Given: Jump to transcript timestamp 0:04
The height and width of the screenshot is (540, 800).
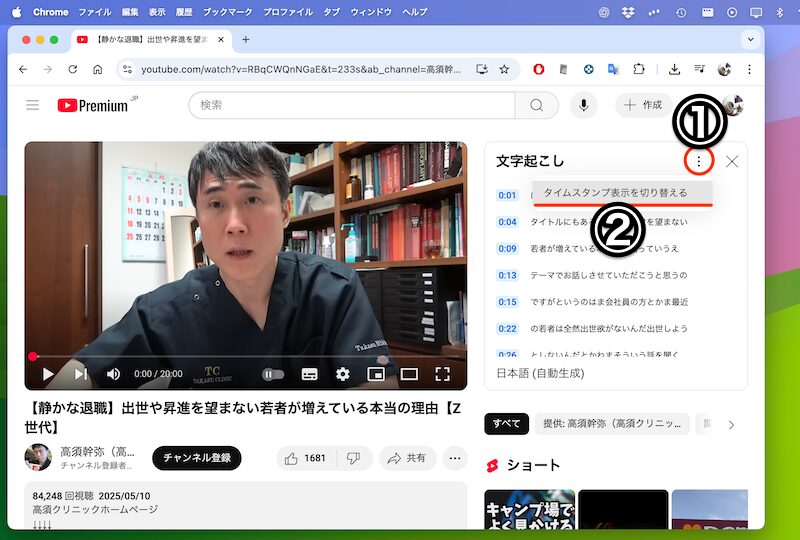Looking at the screenshot, I should tap(507, 222).
